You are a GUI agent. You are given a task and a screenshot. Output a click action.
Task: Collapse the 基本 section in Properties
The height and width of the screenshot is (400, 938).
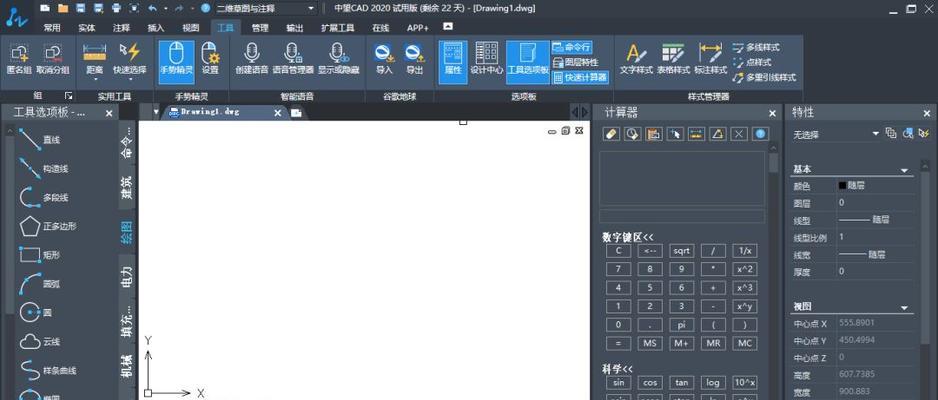(904, 170)
